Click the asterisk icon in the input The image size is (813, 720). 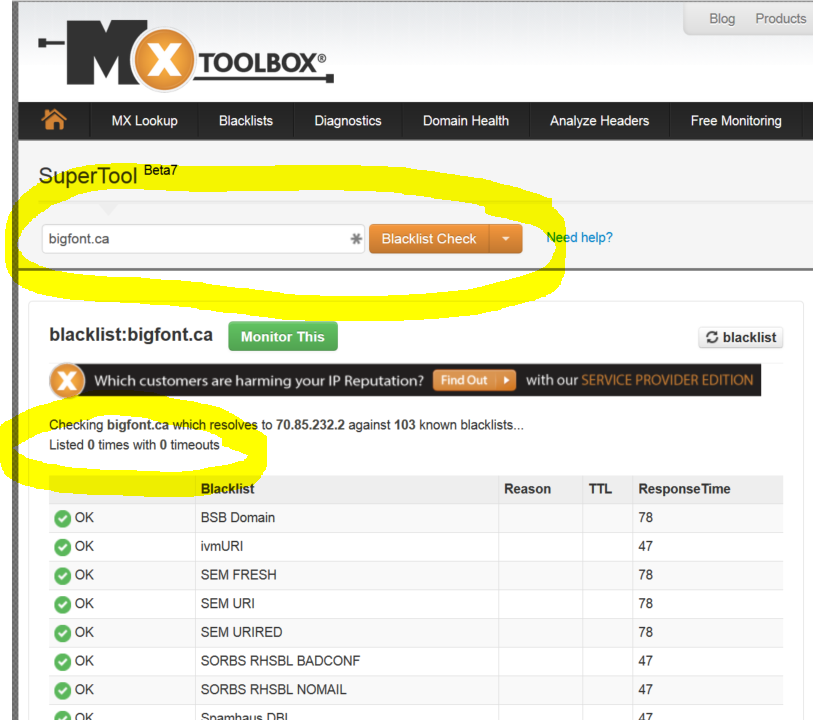pos(356,239)
